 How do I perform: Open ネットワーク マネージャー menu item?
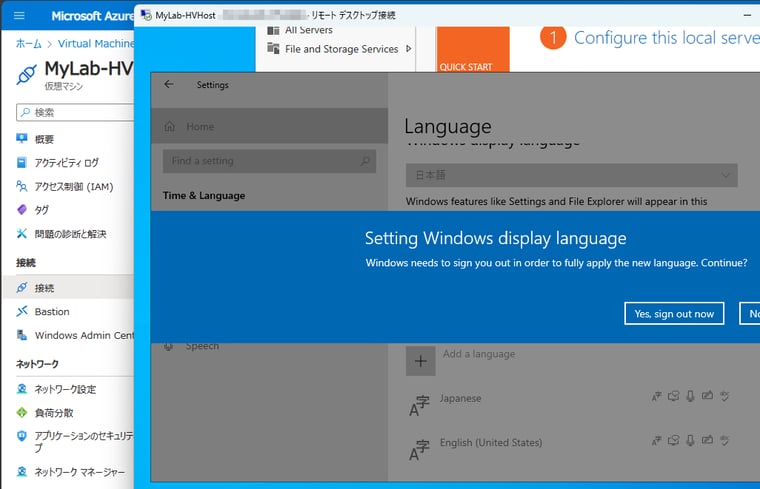[79, 472]
